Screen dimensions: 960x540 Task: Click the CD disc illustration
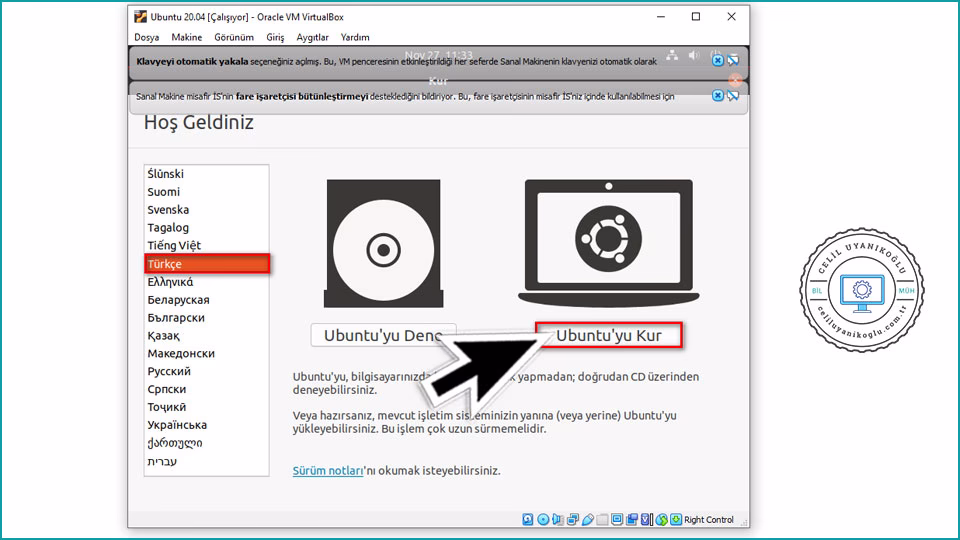click(x=383, y=243)
